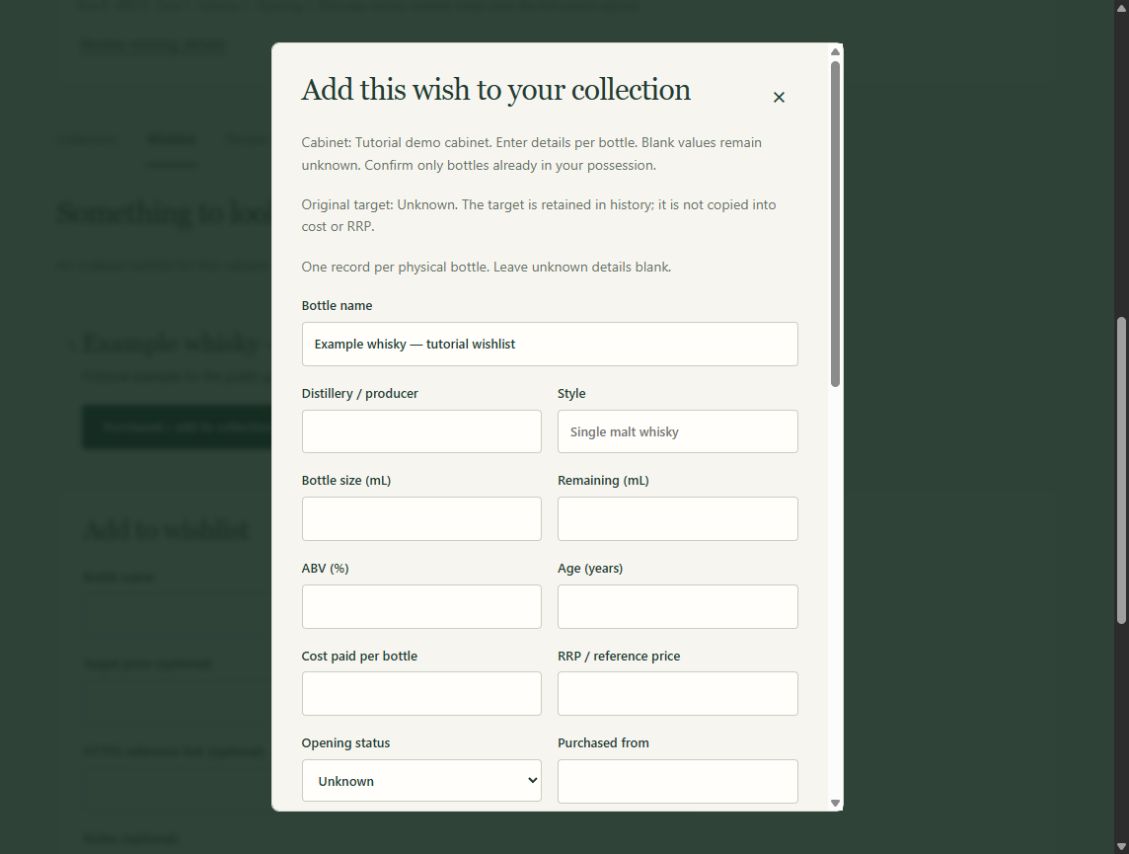
Task: Click the dialog heading text
Action: (x=495, y=90)
